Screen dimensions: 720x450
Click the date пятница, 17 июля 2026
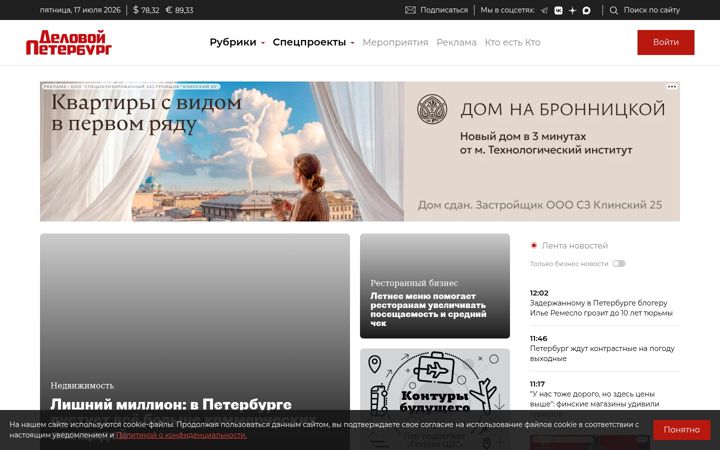pos(80,10)
